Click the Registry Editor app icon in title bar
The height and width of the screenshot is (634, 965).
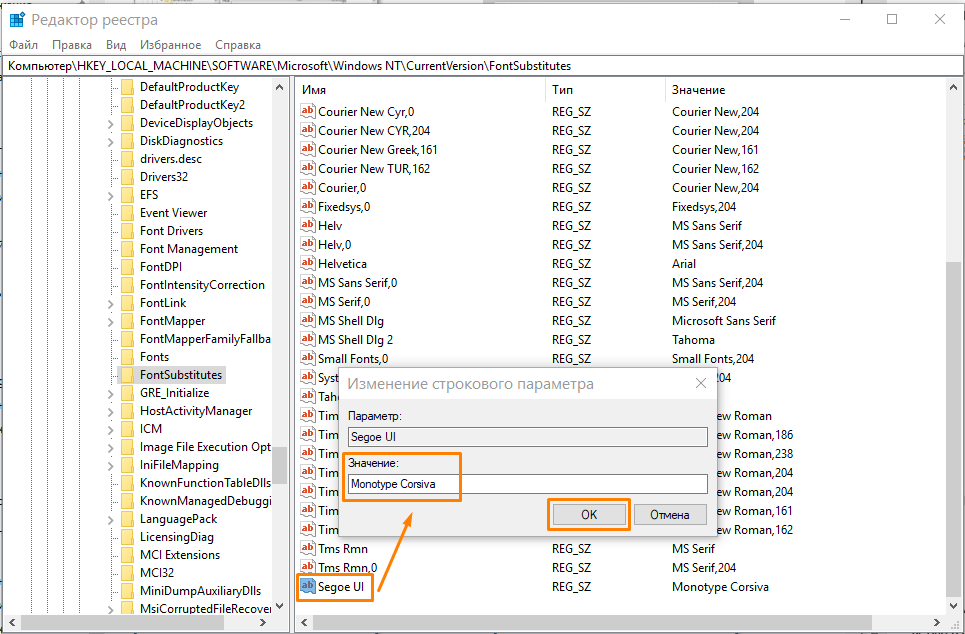17,20
